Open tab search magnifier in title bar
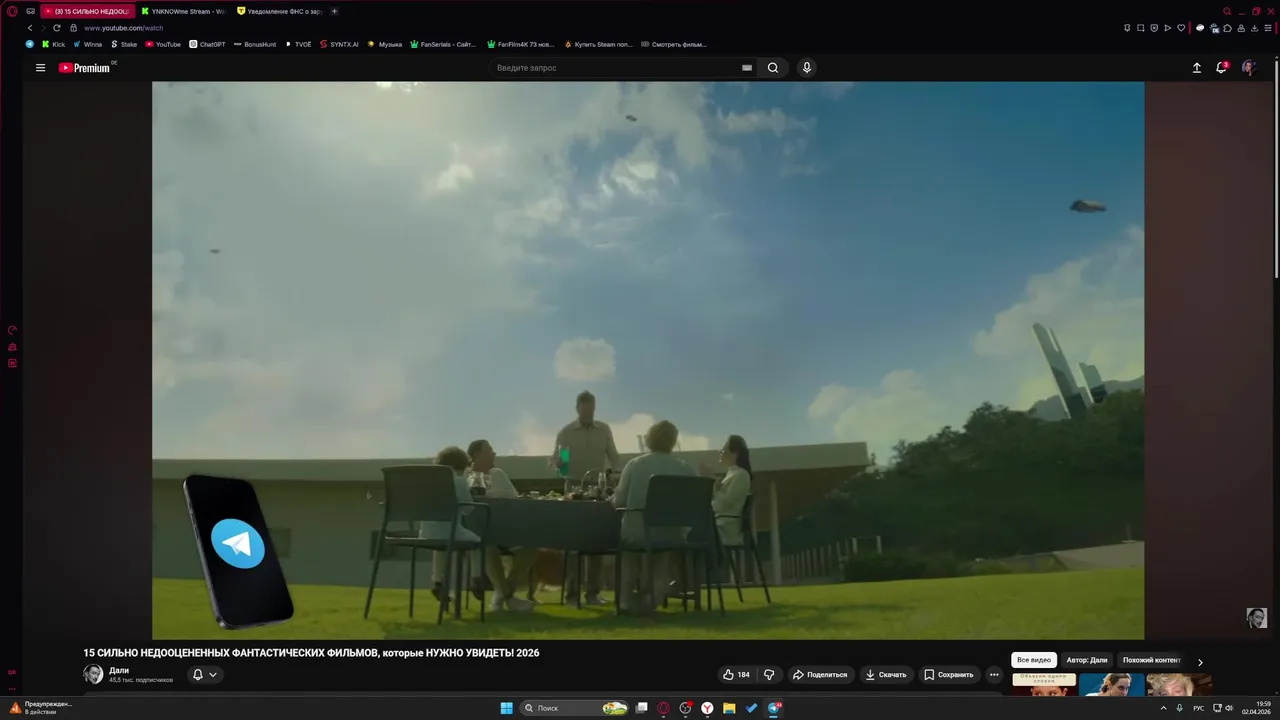The height and width of the screenshot is (720, 1280). (x=1227, y=11)
